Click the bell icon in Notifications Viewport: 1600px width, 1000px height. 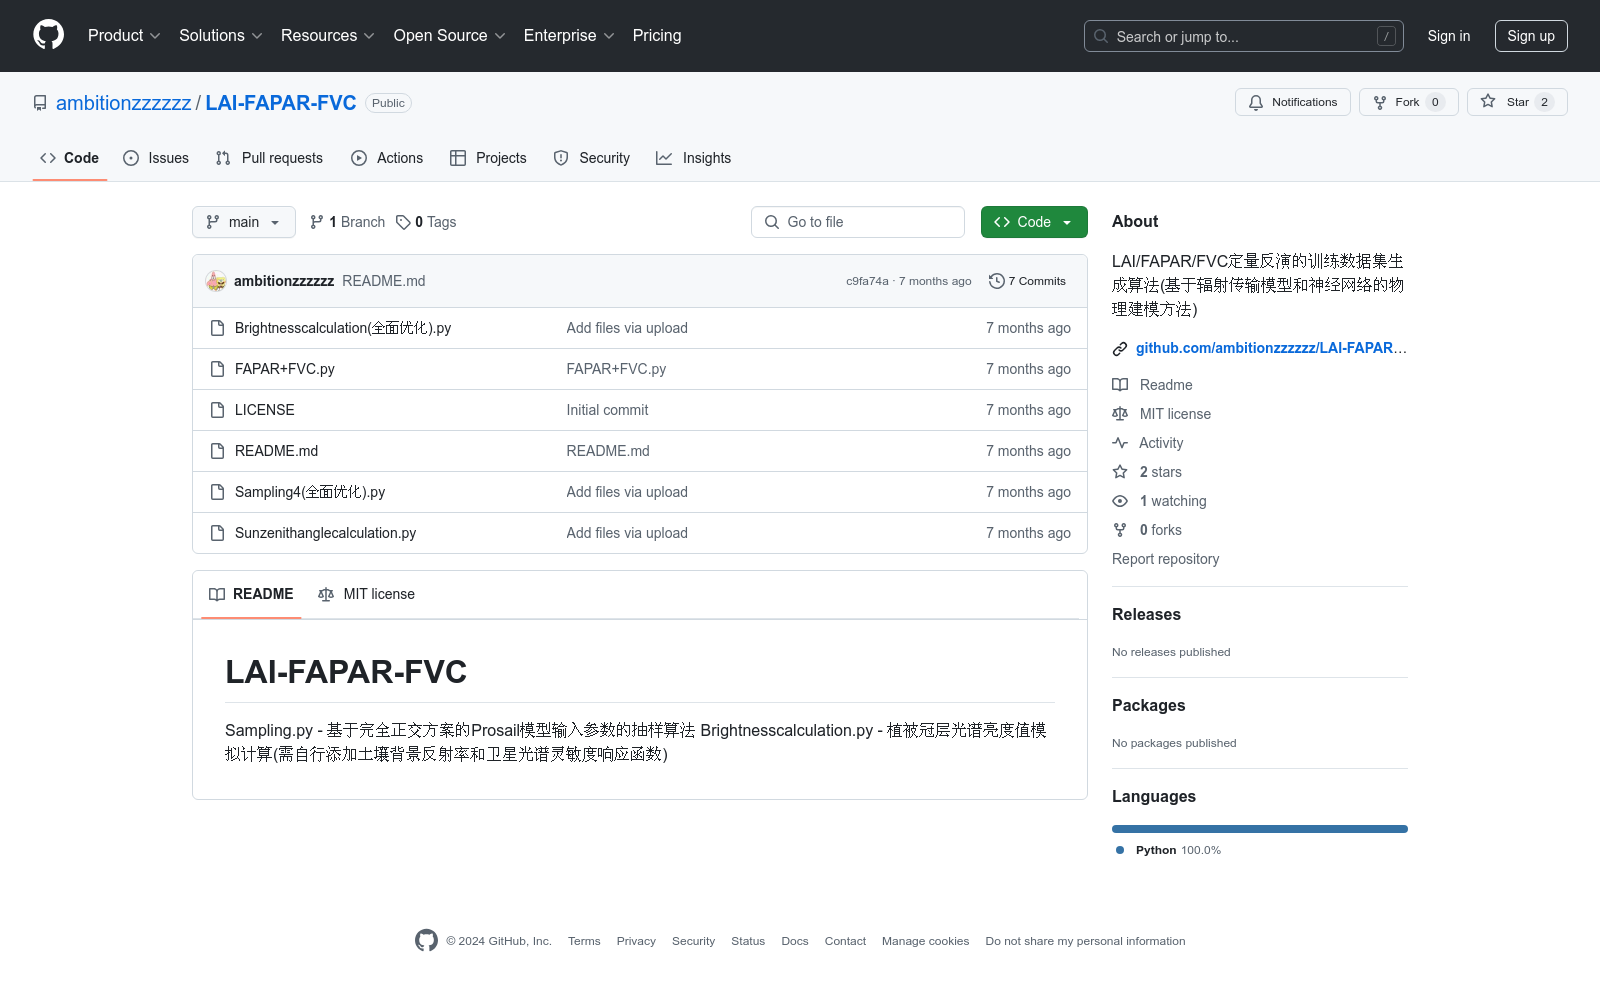coord(1256,102)
